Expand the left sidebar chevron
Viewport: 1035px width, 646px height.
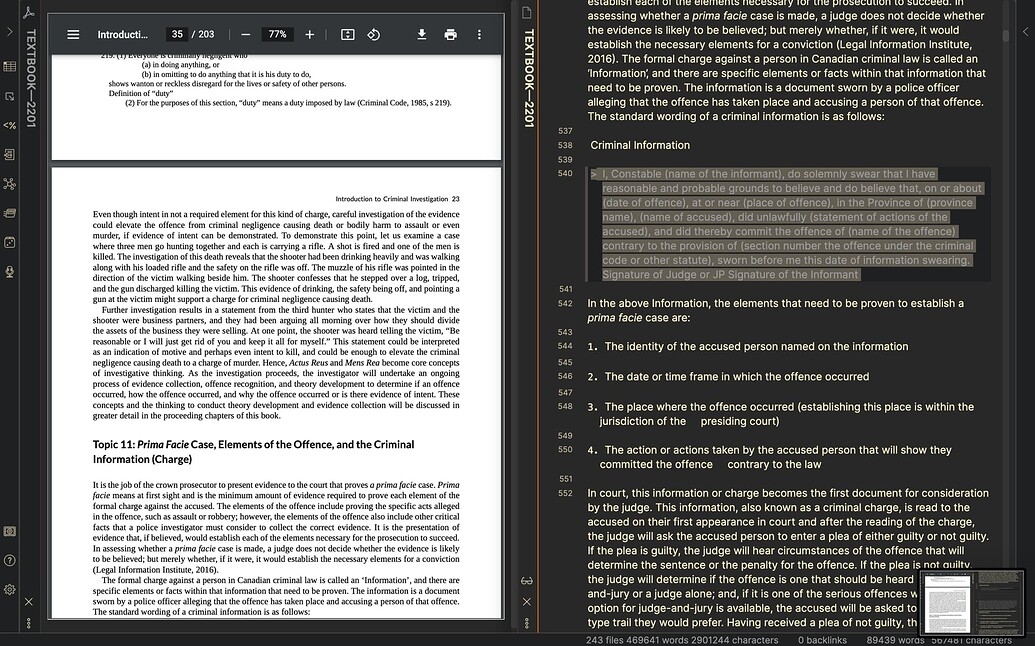[x=9, y=31]
